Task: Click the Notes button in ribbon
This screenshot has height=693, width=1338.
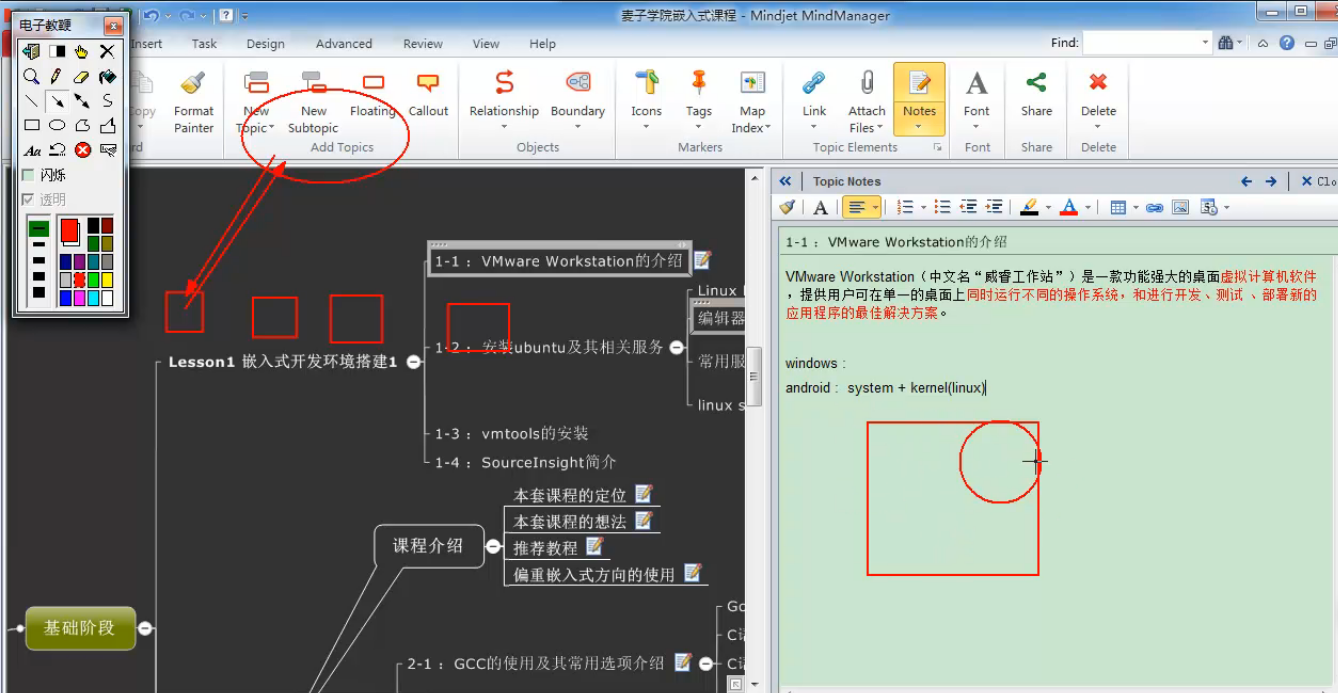Action: tap(919, 100)
